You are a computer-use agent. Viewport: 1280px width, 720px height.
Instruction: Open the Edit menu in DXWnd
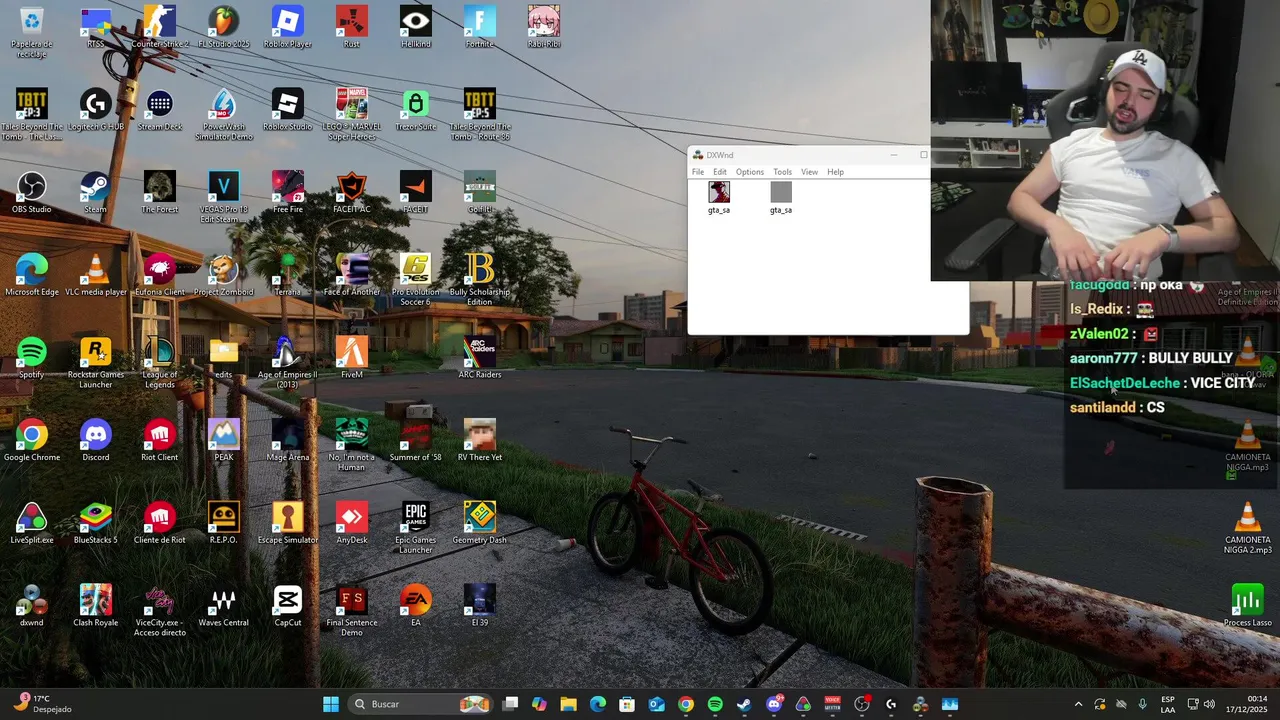(720, 172)
